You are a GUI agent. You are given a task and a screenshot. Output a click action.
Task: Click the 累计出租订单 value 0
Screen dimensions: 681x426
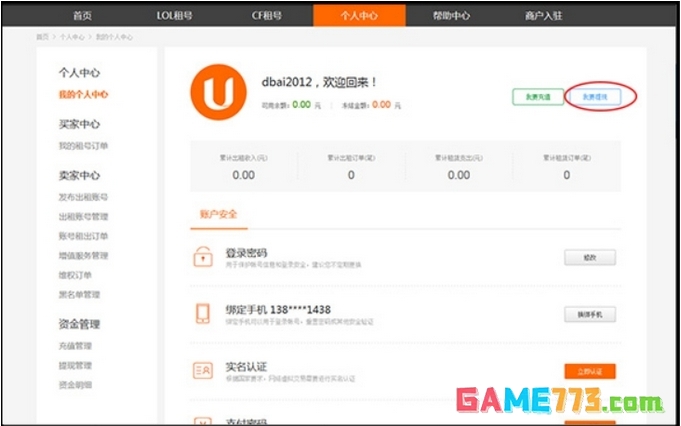(351, 175)
